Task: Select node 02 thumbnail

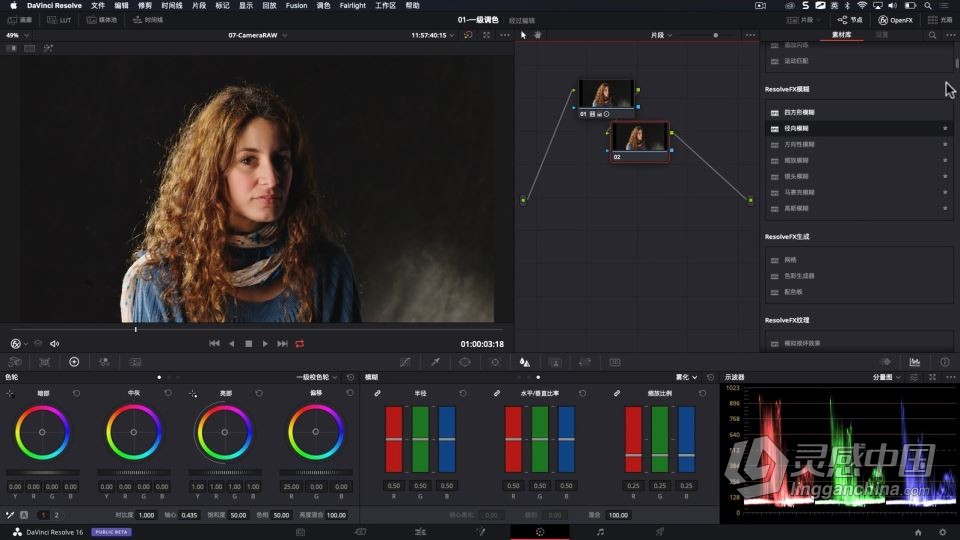Action: tap(639, 137)
